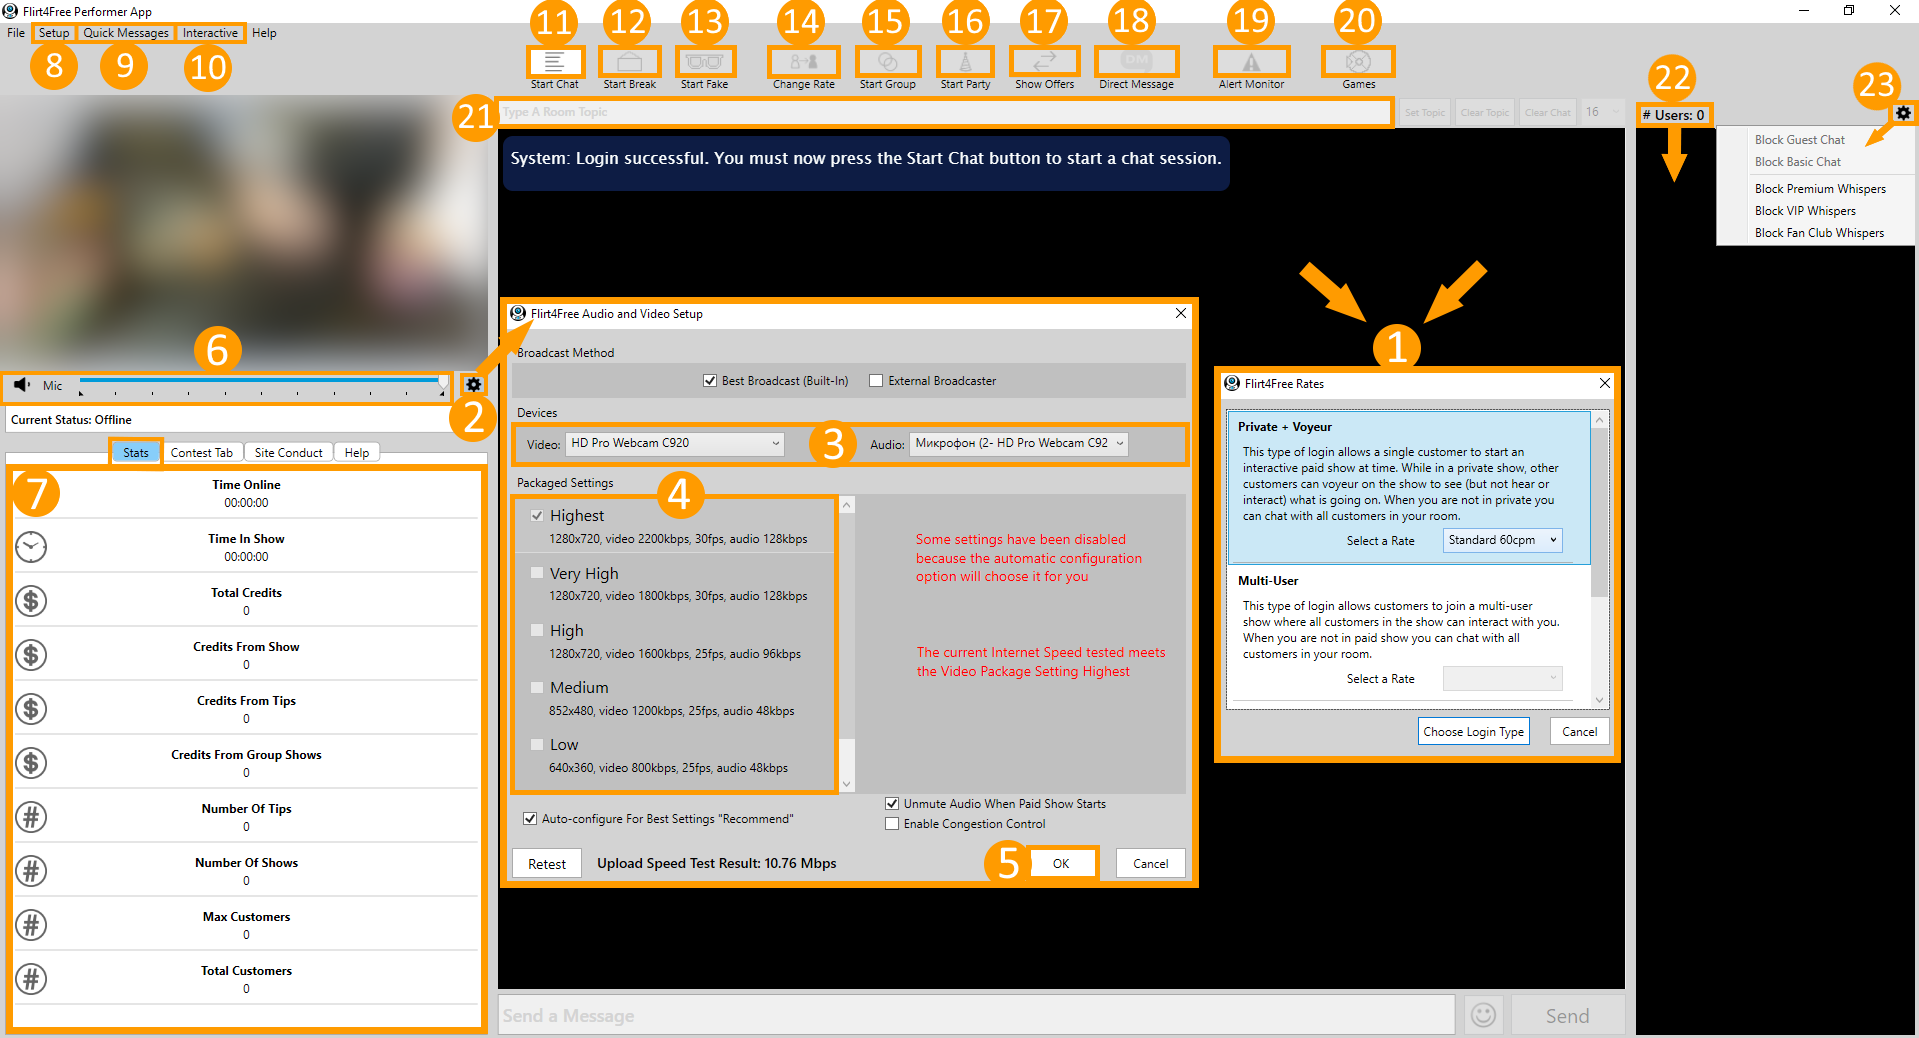Uncheck Auto-configure For Best Settings
The width and height of the screenshot is (1919, 1038).
click(x=530, y=819)
